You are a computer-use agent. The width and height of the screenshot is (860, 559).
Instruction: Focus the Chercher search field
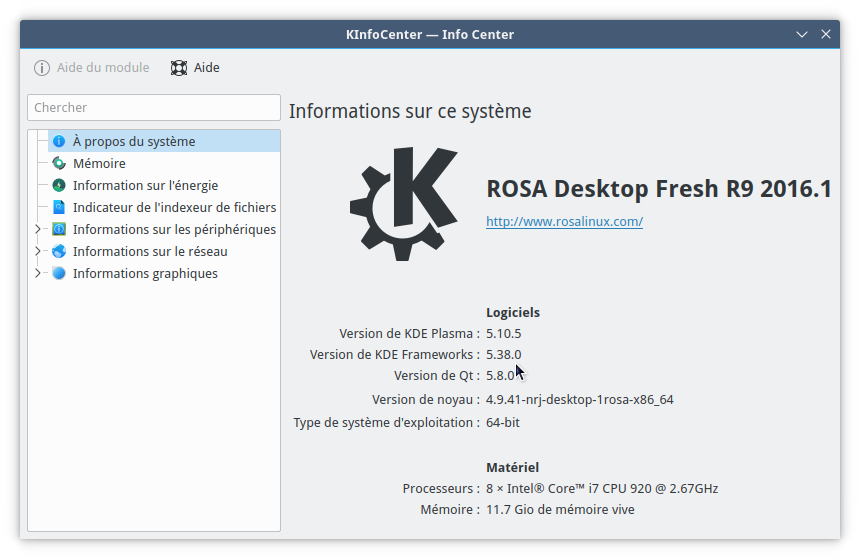[154, 108]
